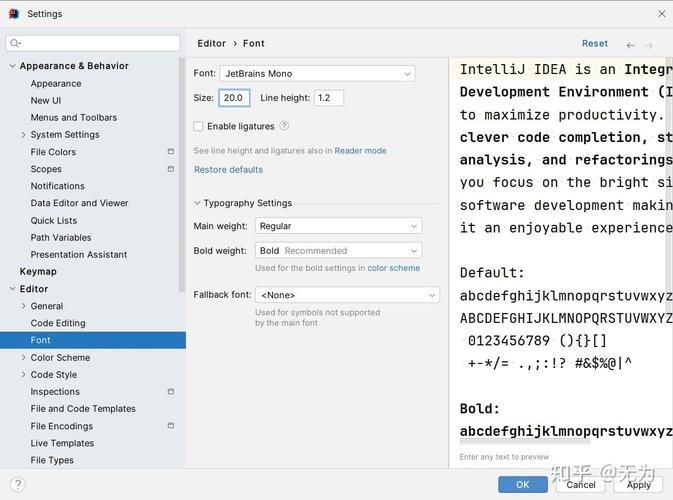
Task: Open the Main weight dropdown
Action: (x=338, y=226)
